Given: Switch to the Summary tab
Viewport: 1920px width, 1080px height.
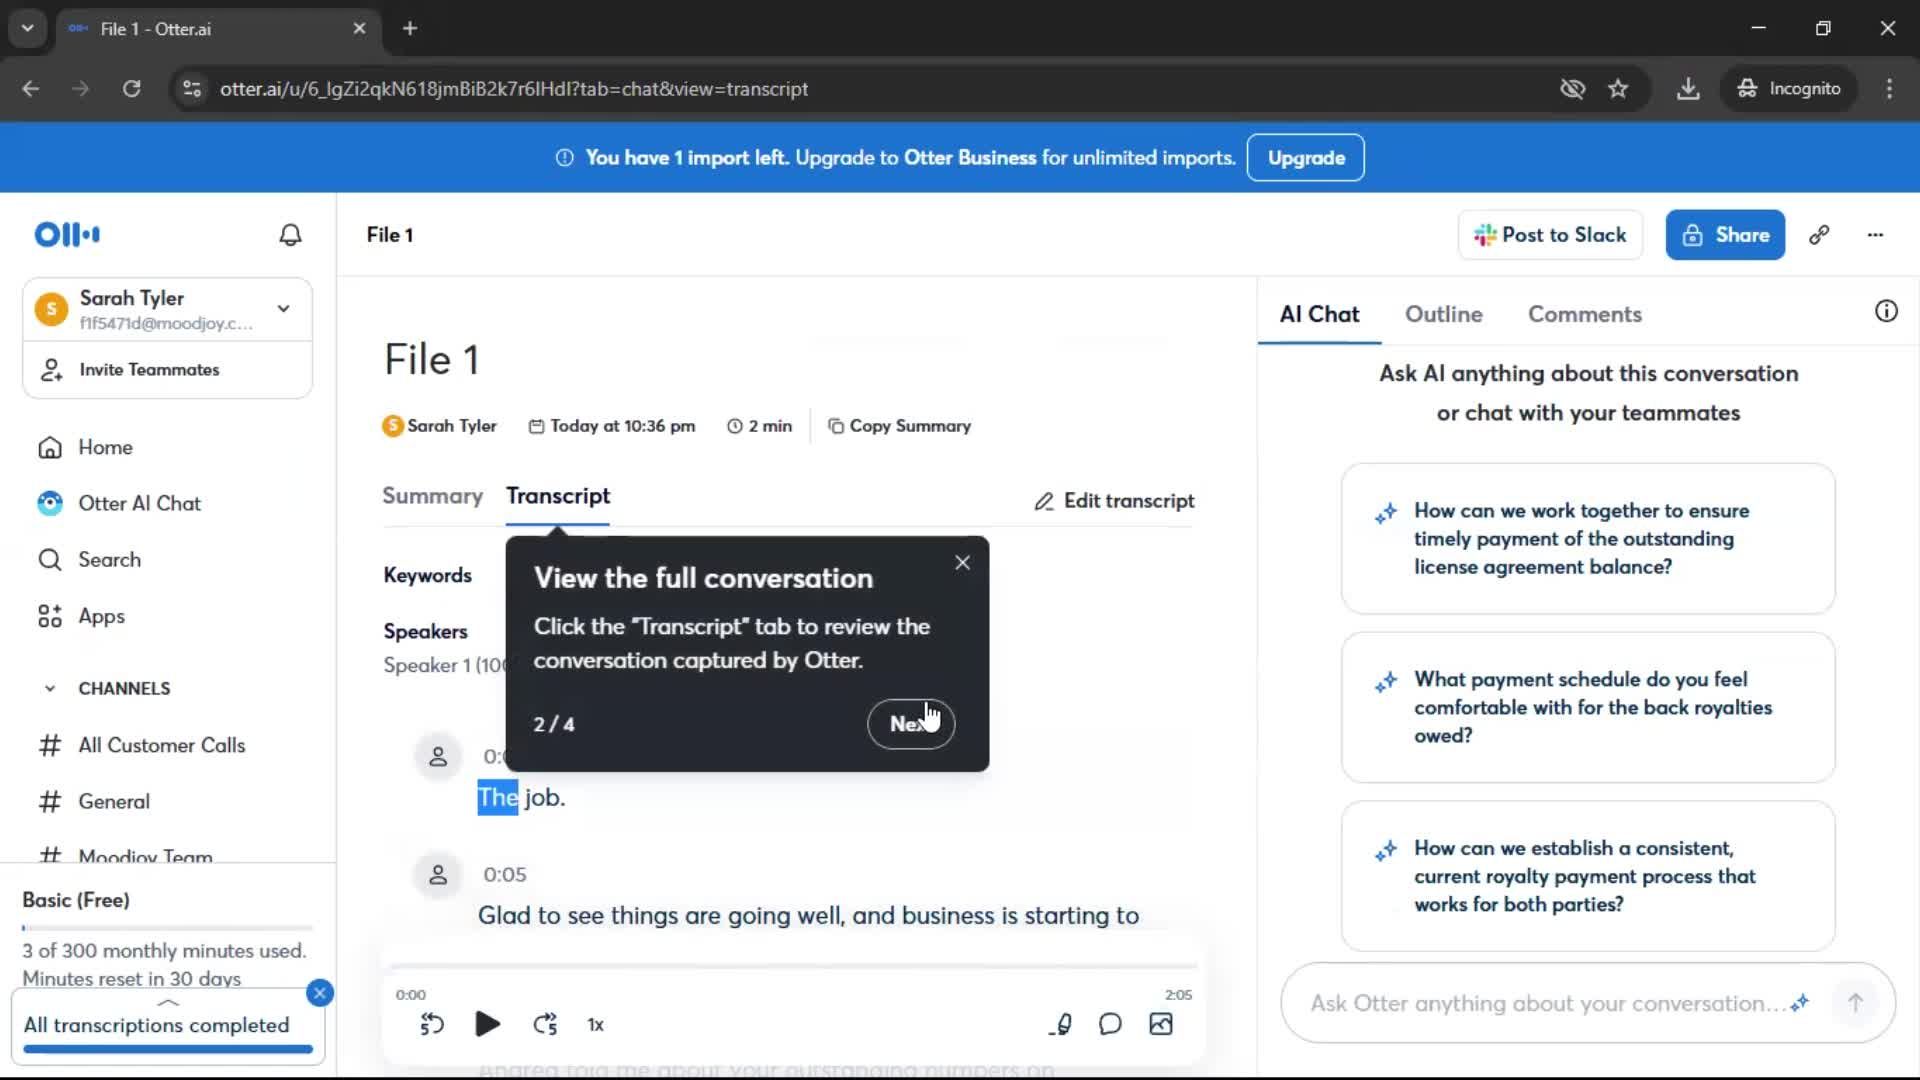Looking at the screenshot, I should [432, 496].
